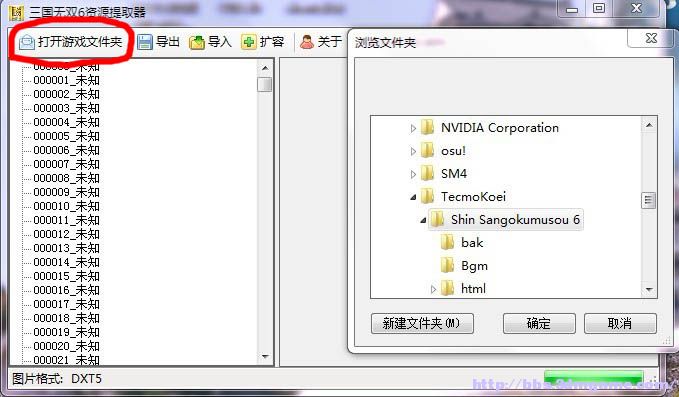Click the 确定 confirm button
679x397 pixels.
click(539, 323)
